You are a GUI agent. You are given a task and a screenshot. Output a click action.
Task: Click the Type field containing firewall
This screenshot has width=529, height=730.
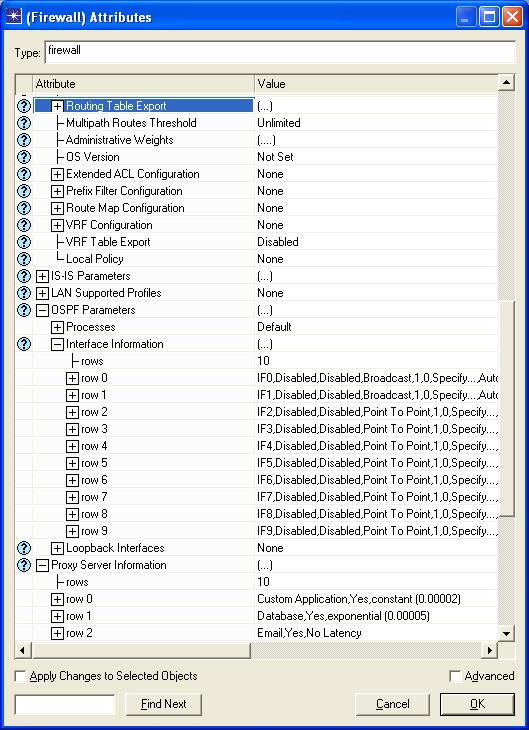280,52
